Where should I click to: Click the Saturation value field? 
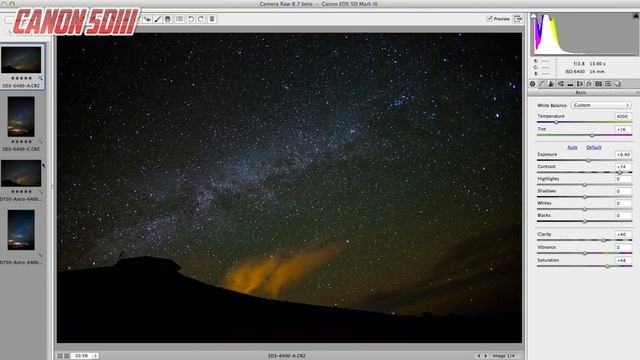pyautogui.click(x=623, y=260)
